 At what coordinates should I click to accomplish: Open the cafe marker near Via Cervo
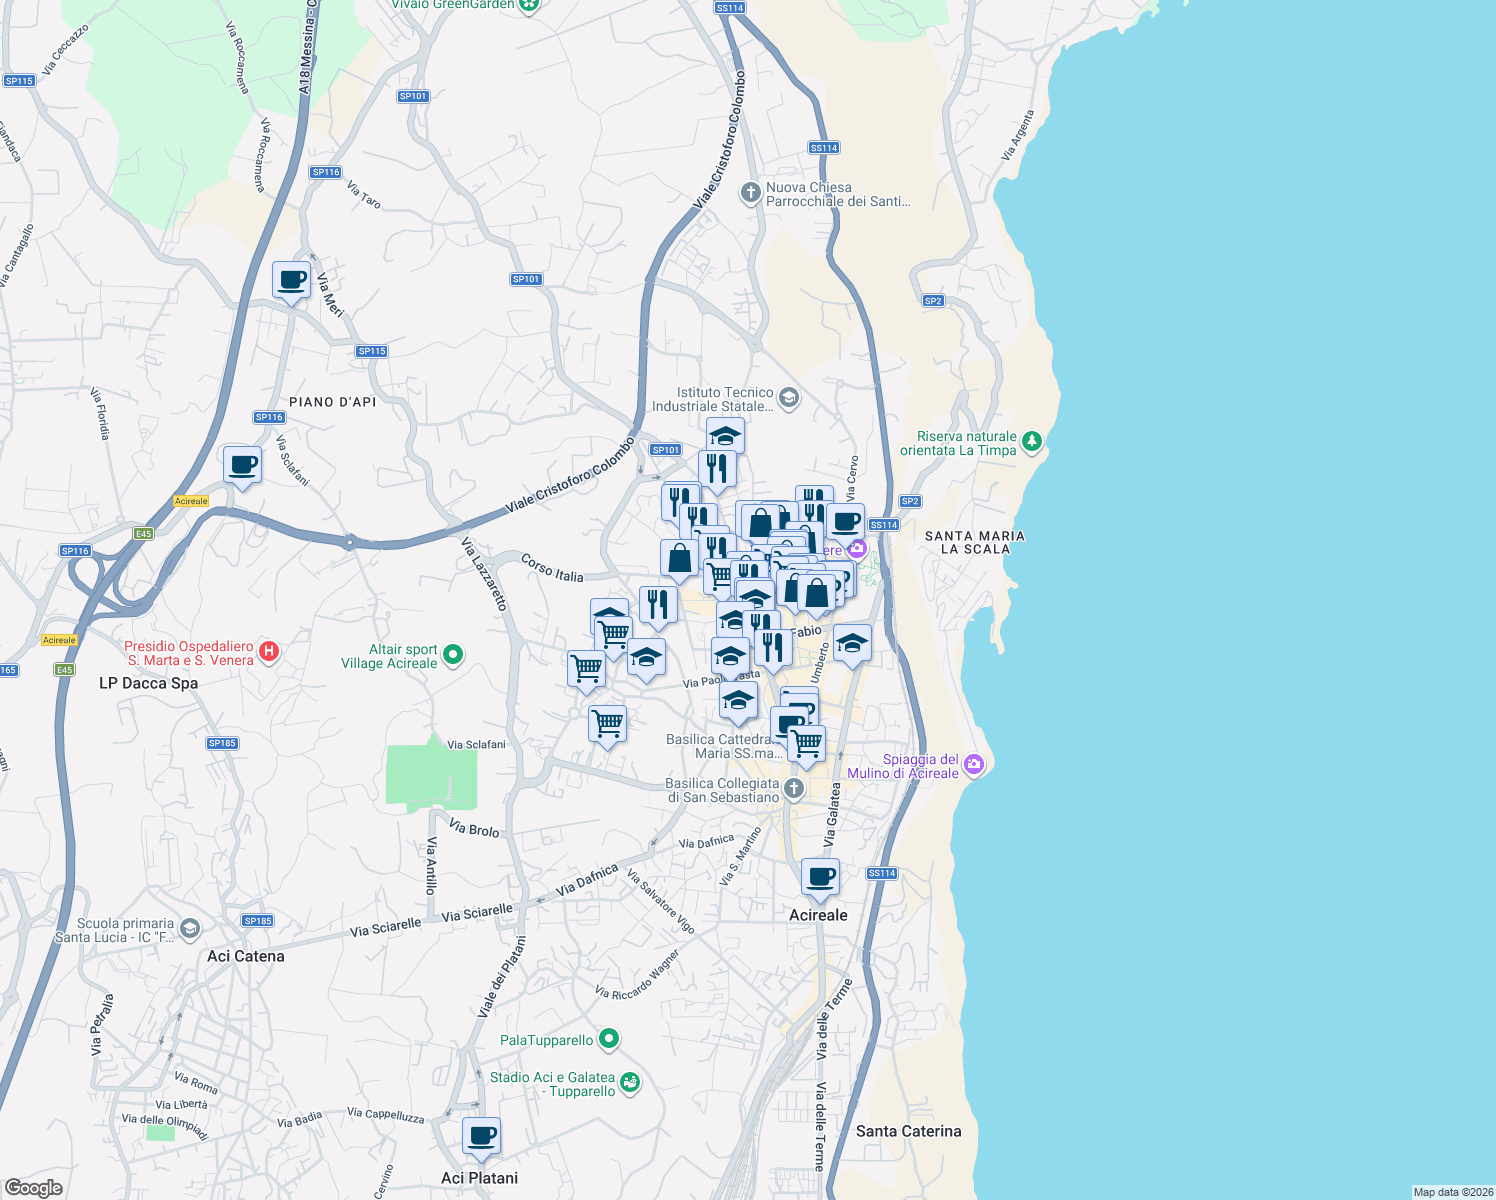846,523
